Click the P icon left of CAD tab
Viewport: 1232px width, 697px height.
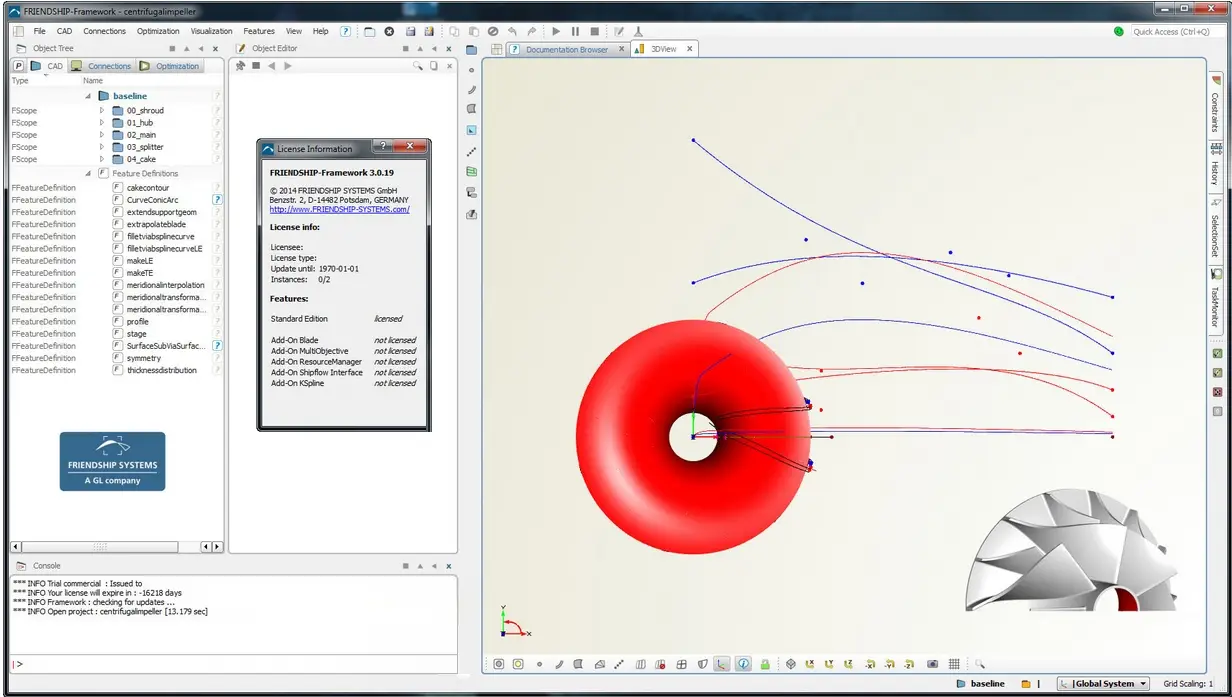click(x=18, y=66)
